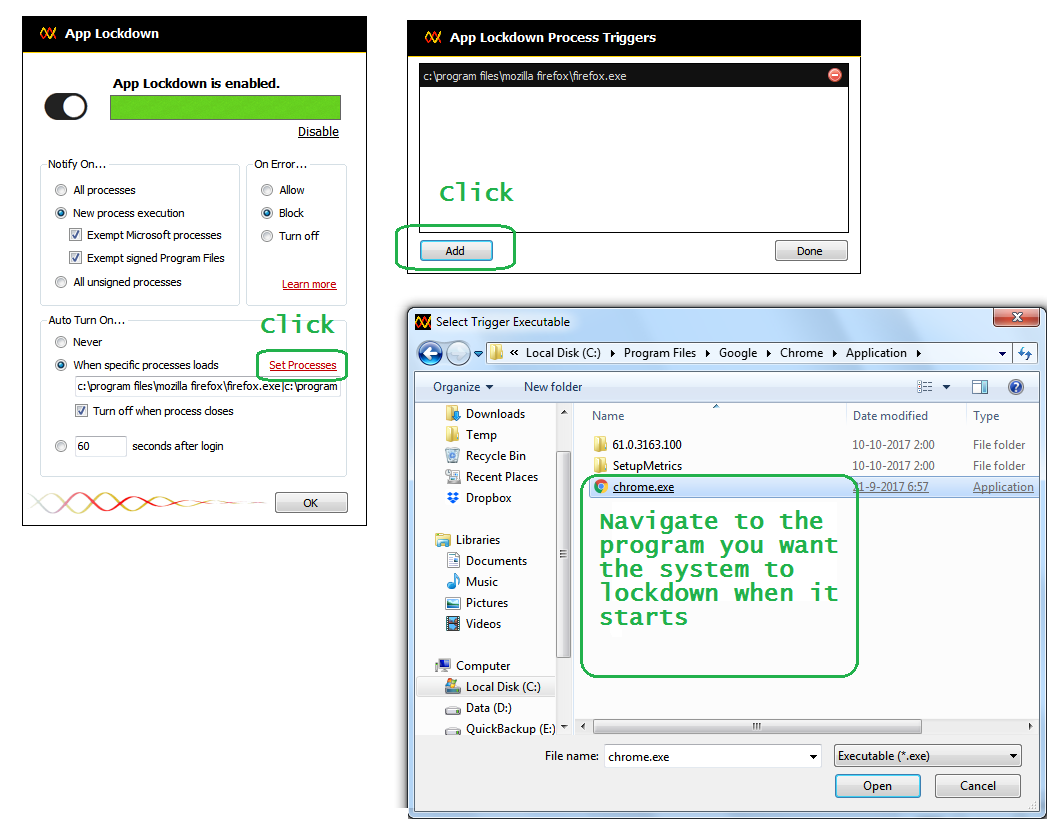This screenshot has width=1053, height=837.
Task: Click the Disable link
Action: (x=318, y=132)
